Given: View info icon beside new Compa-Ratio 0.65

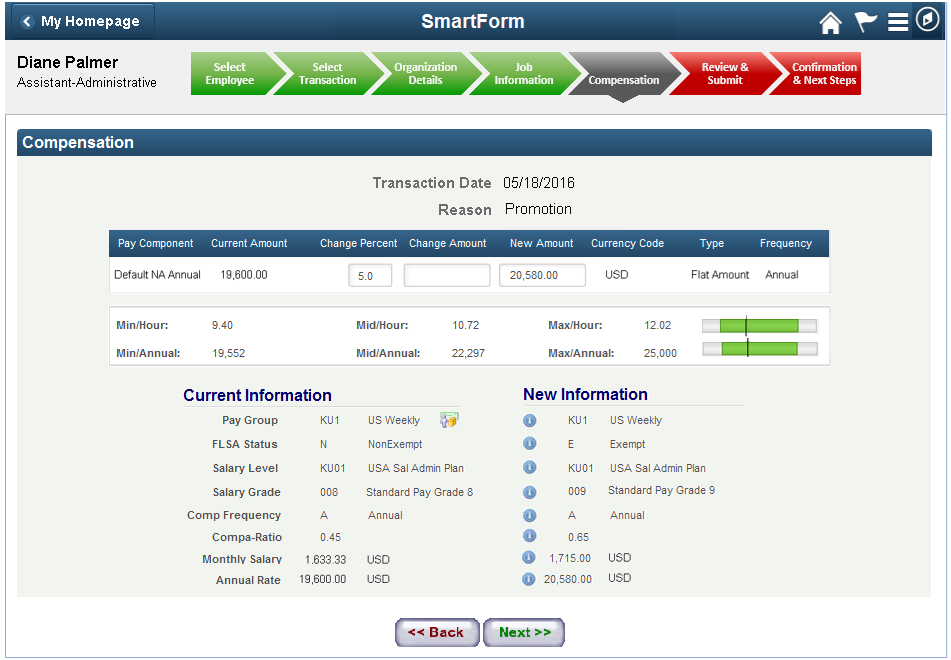Looking at the screenshot, I should click(529, 536).
